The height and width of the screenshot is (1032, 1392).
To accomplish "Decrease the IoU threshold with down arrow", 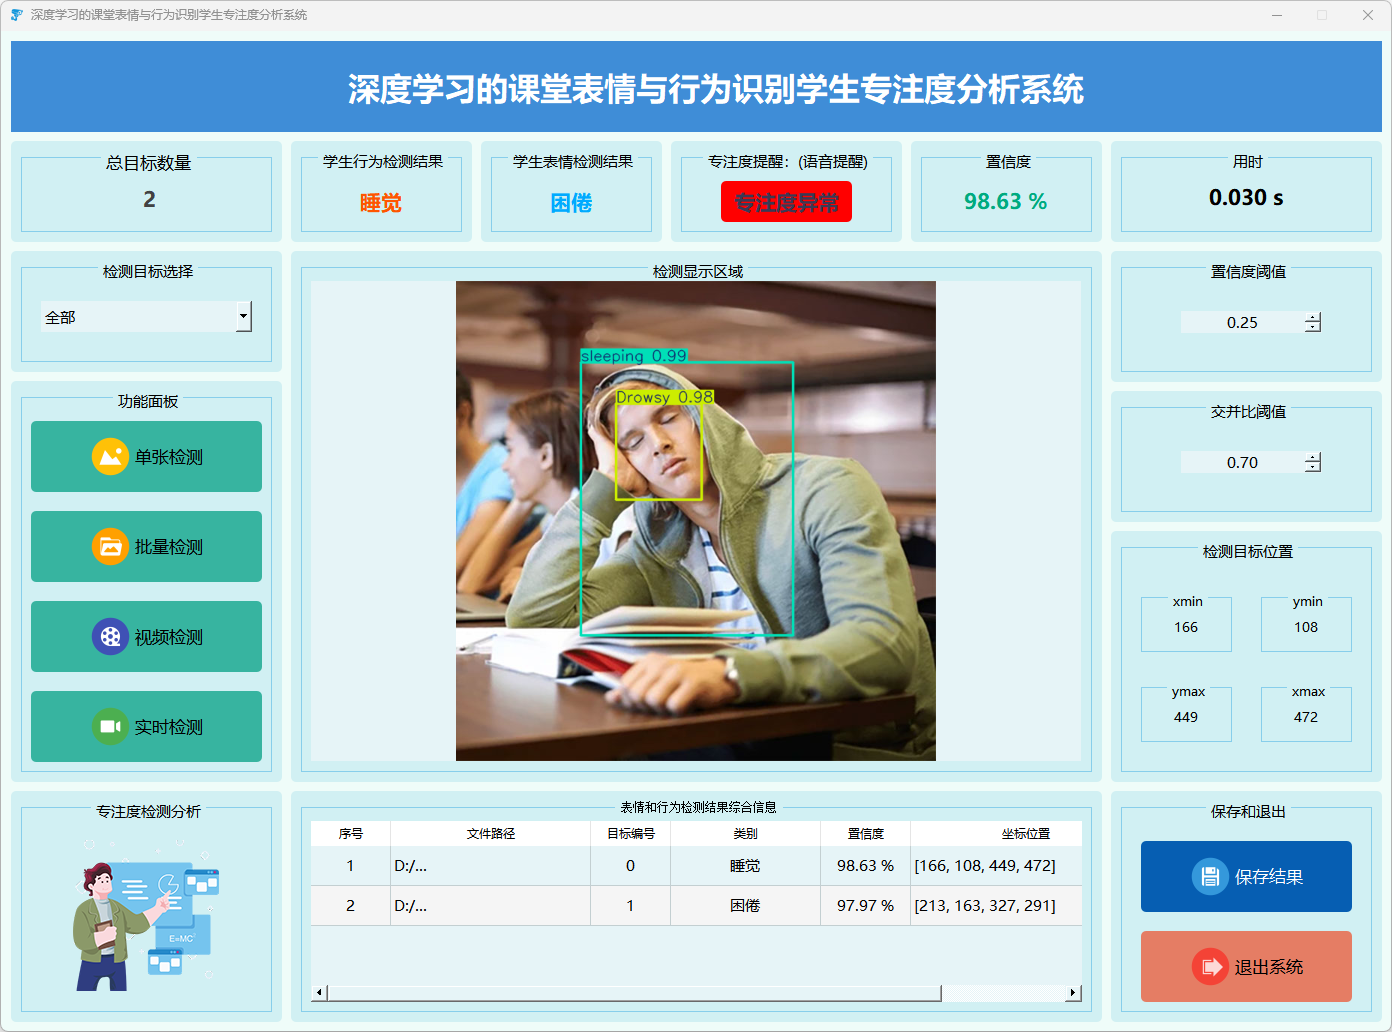I will (x=1313, y=468).
